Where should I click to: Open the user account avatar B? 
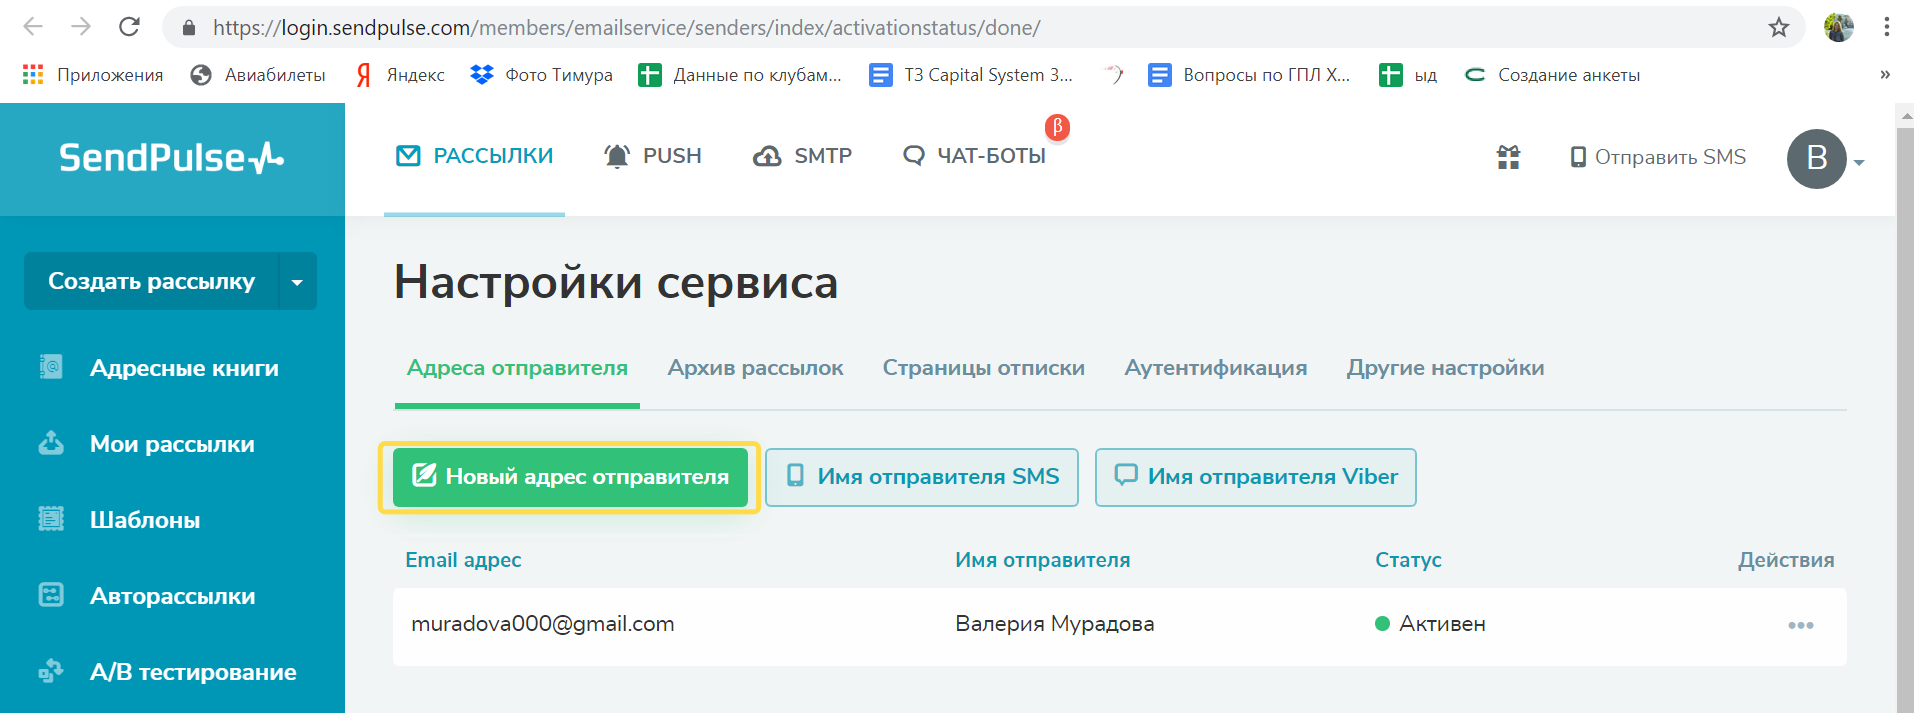tap(1816, 158)
